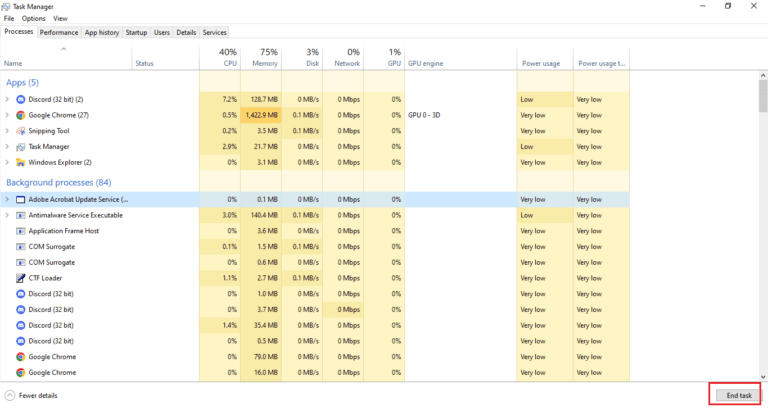The image size is (768, 408).
Task: Click the Fewer details label
Action: 38,395
